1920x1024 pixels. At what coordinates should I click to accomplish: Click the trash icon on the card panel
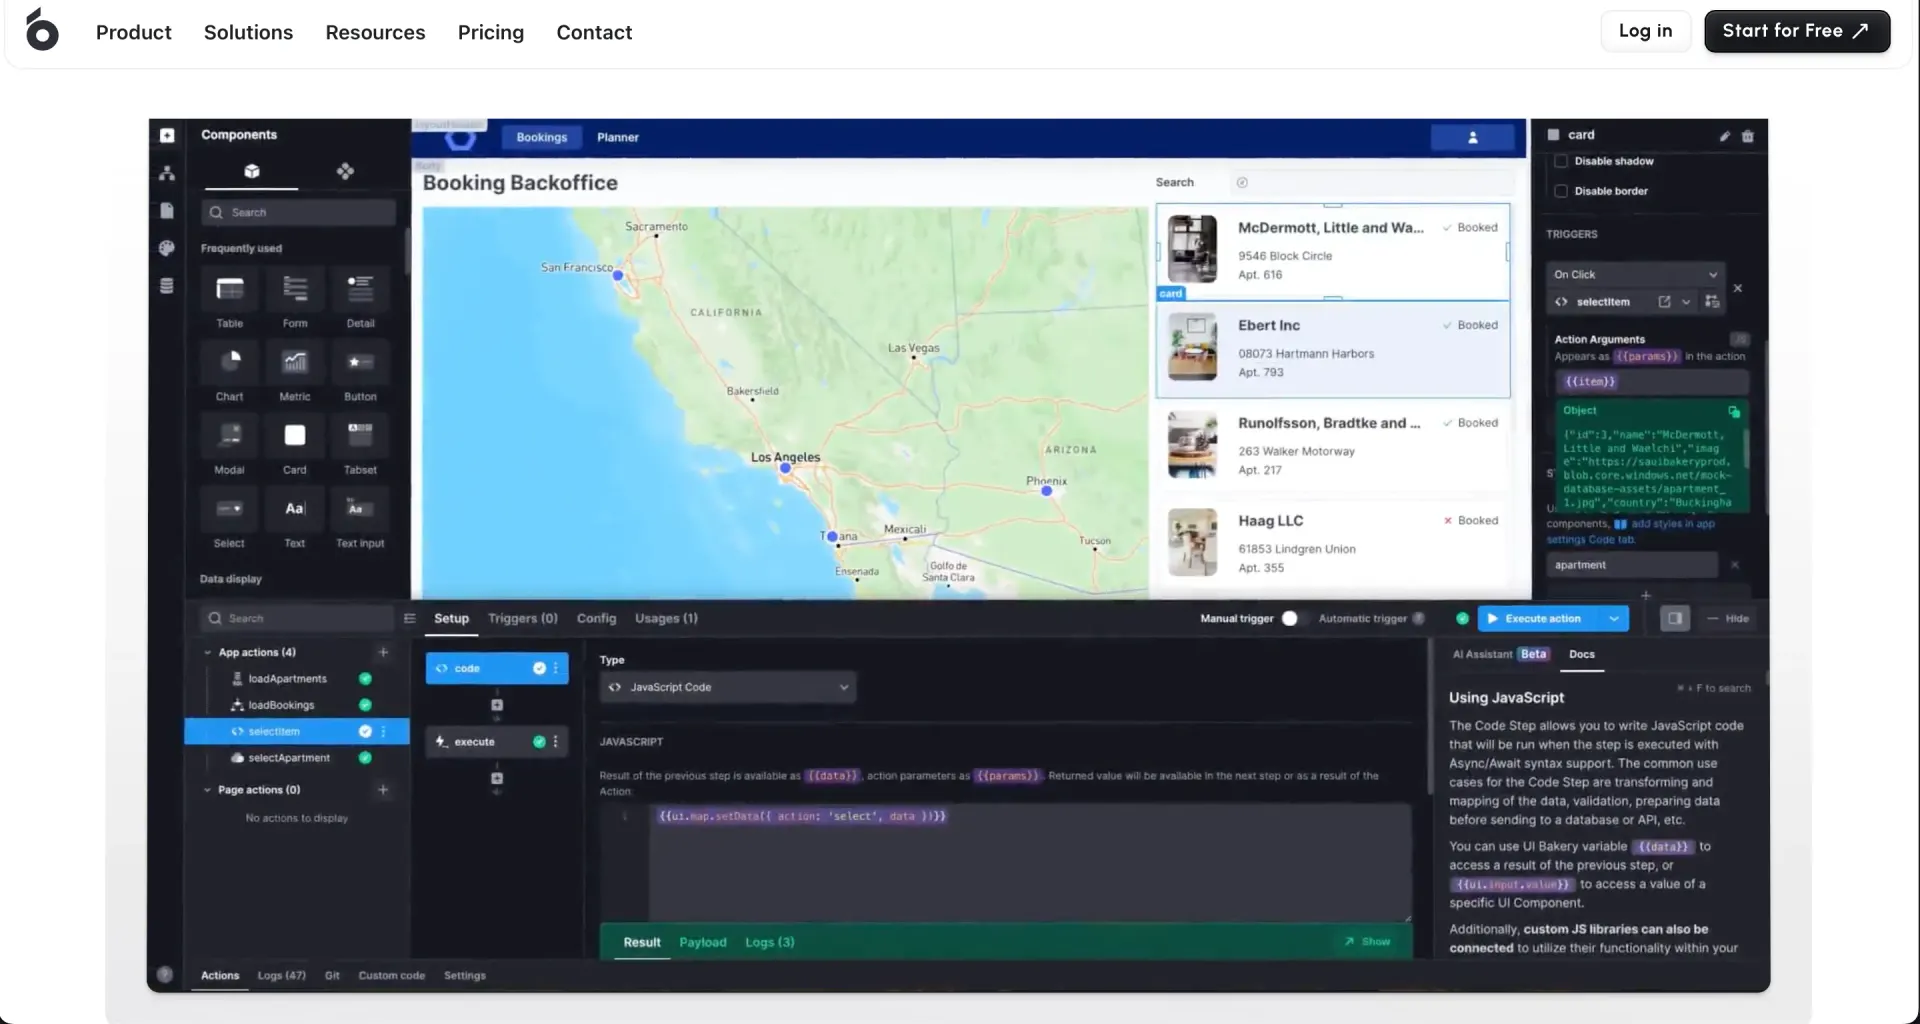[x=1748, y=136]
